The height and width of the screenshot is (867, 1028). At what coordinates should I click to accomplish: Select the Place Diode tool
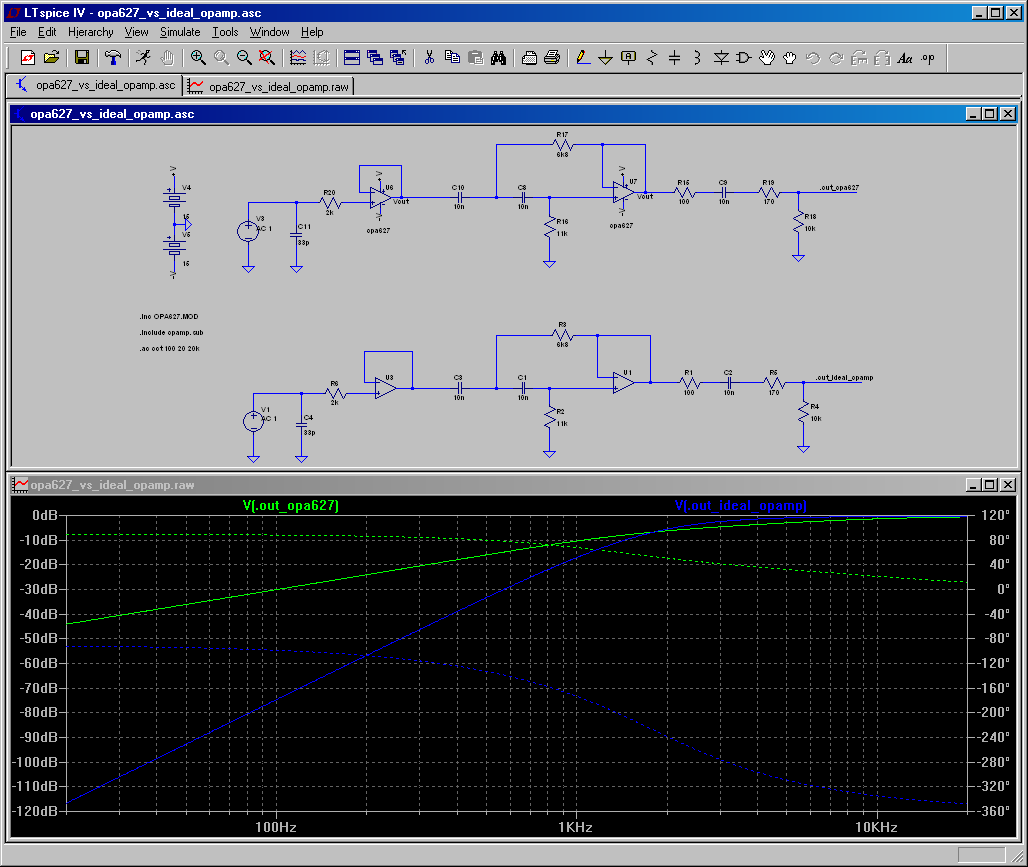[x=721, y=58]
